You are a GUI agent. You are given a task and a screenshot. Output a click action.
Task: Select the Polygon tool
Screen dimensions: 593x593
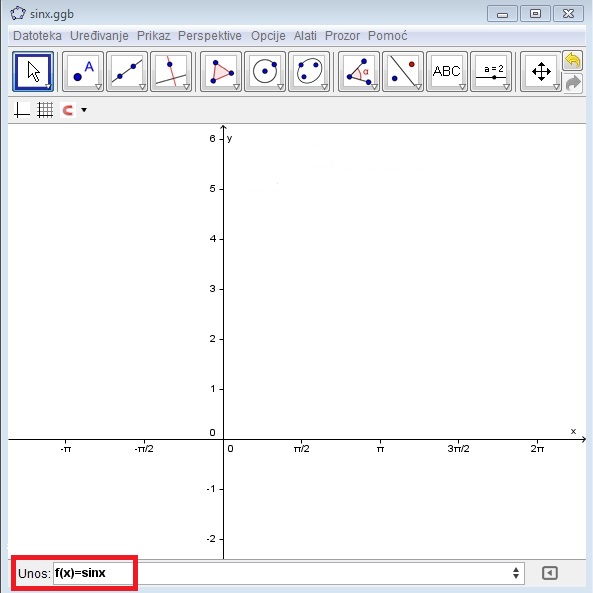click(221, 71)
